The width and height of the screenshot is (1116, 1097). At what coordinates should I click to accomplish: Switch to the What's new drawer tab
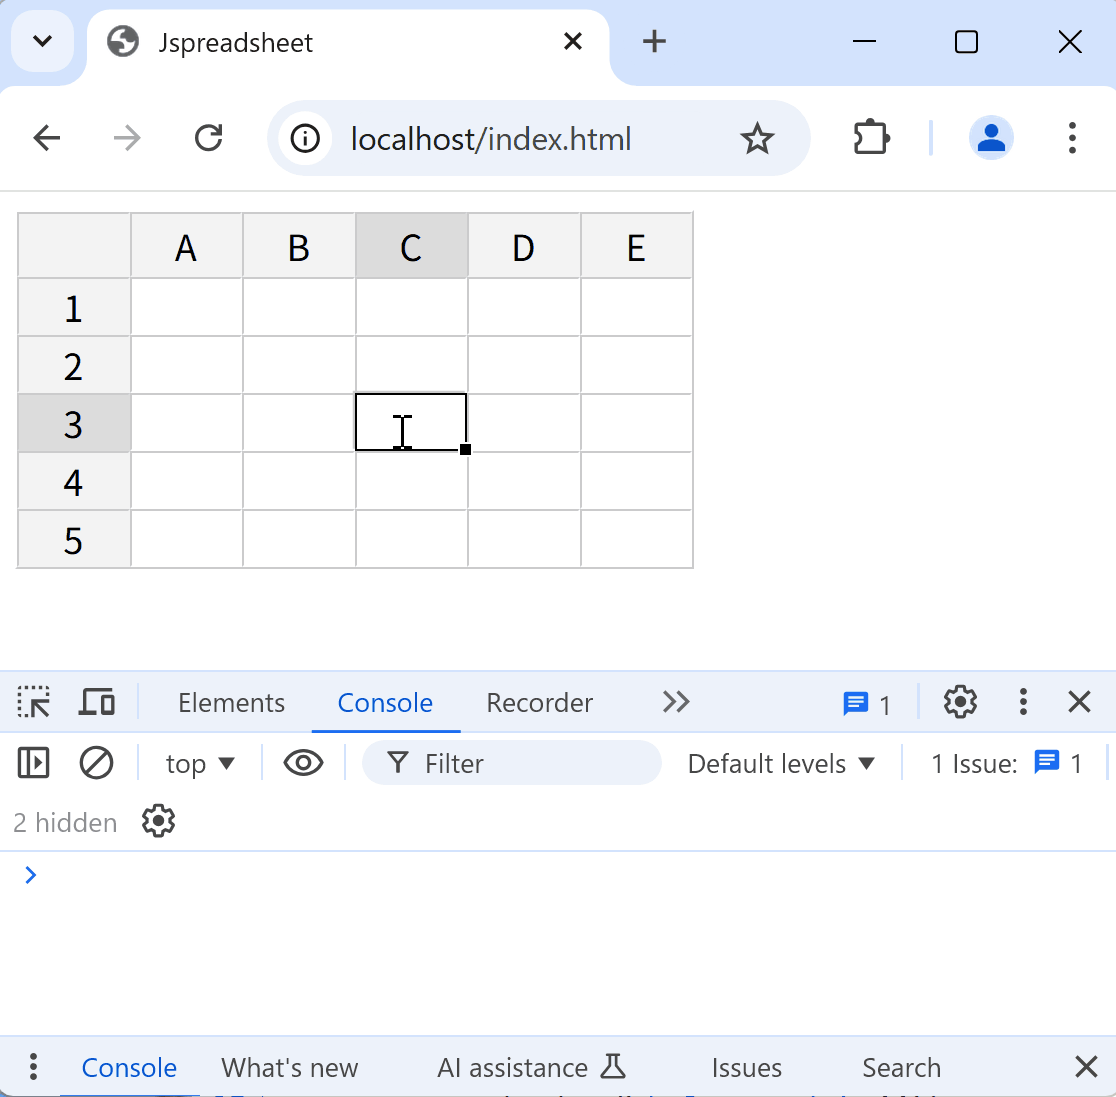coord(290,1067)
